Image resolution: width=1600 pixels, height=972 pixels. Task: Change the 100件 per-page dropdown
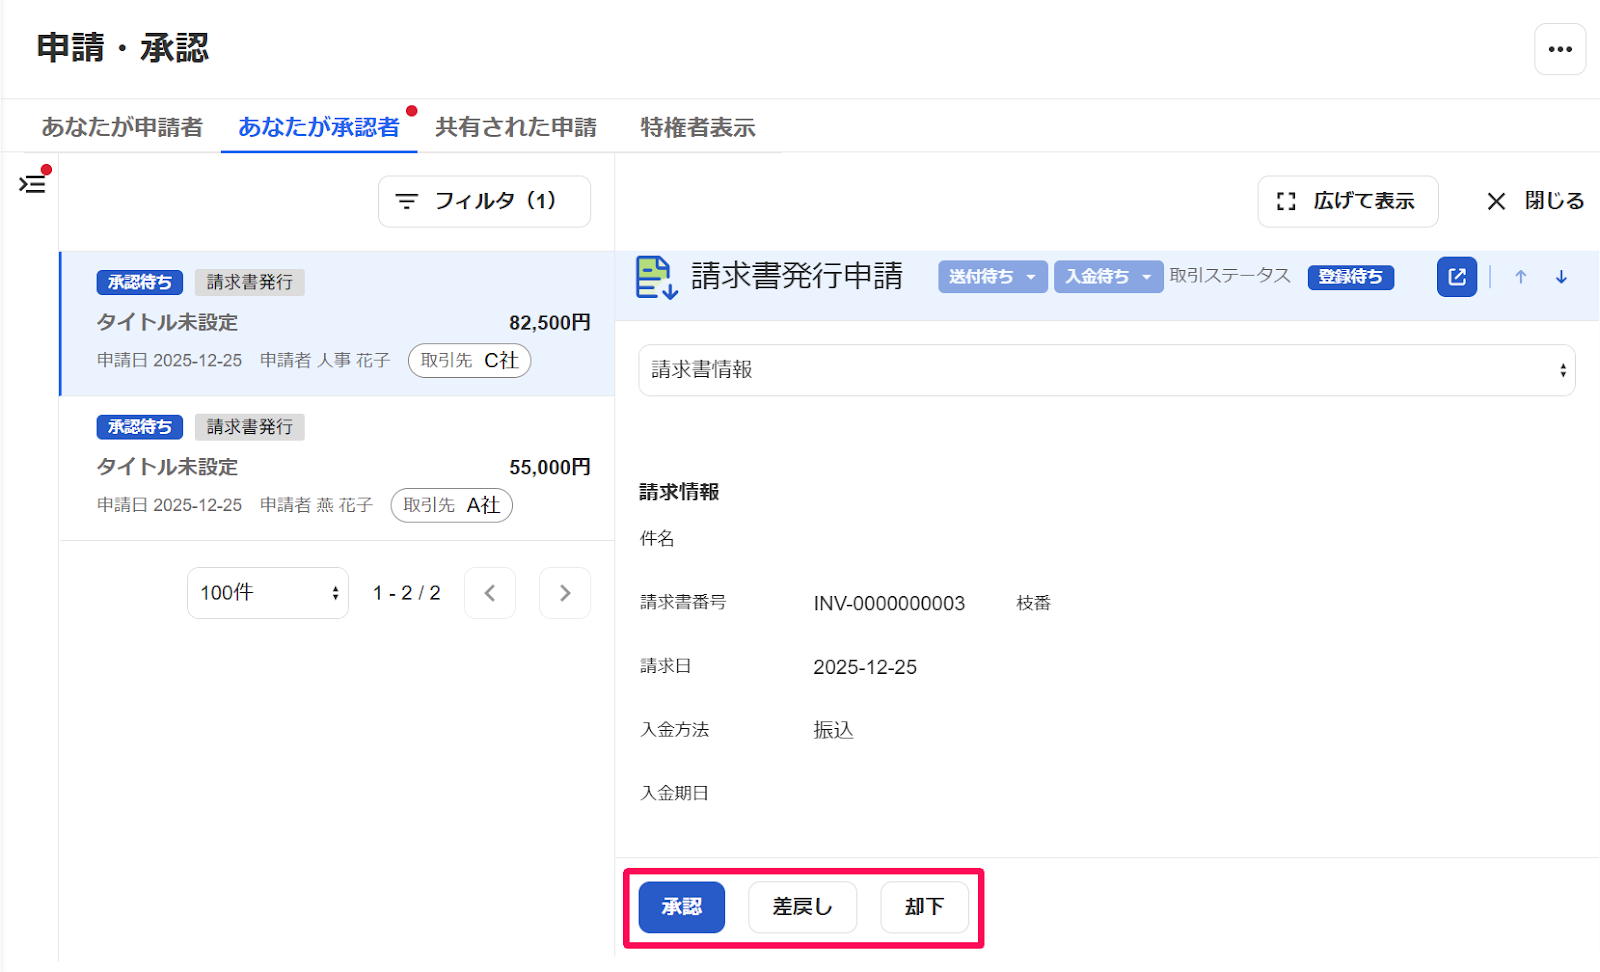[268, 593]
